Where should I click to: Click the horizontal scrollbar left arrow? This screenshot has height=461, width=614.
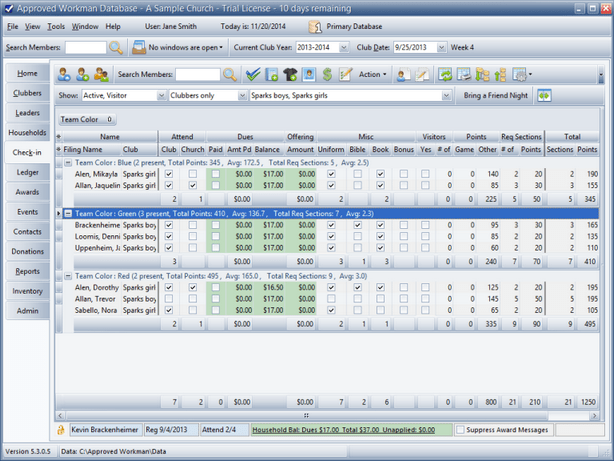(60, 415)
